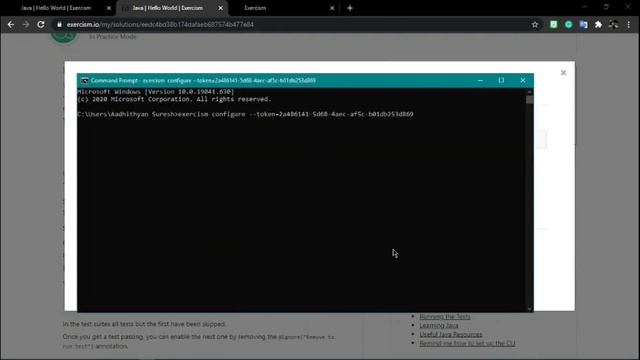Bookmark this page with star icon
Viewport: 640px width, 360px height.
tap(535, 24)
